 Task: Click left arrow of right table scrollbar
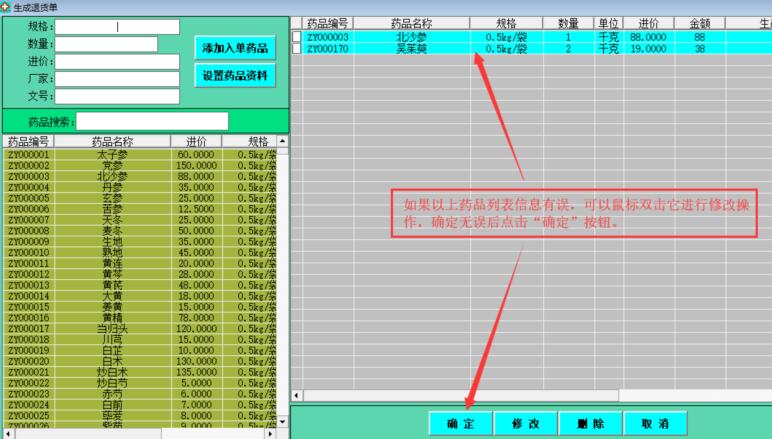[297, 396]
